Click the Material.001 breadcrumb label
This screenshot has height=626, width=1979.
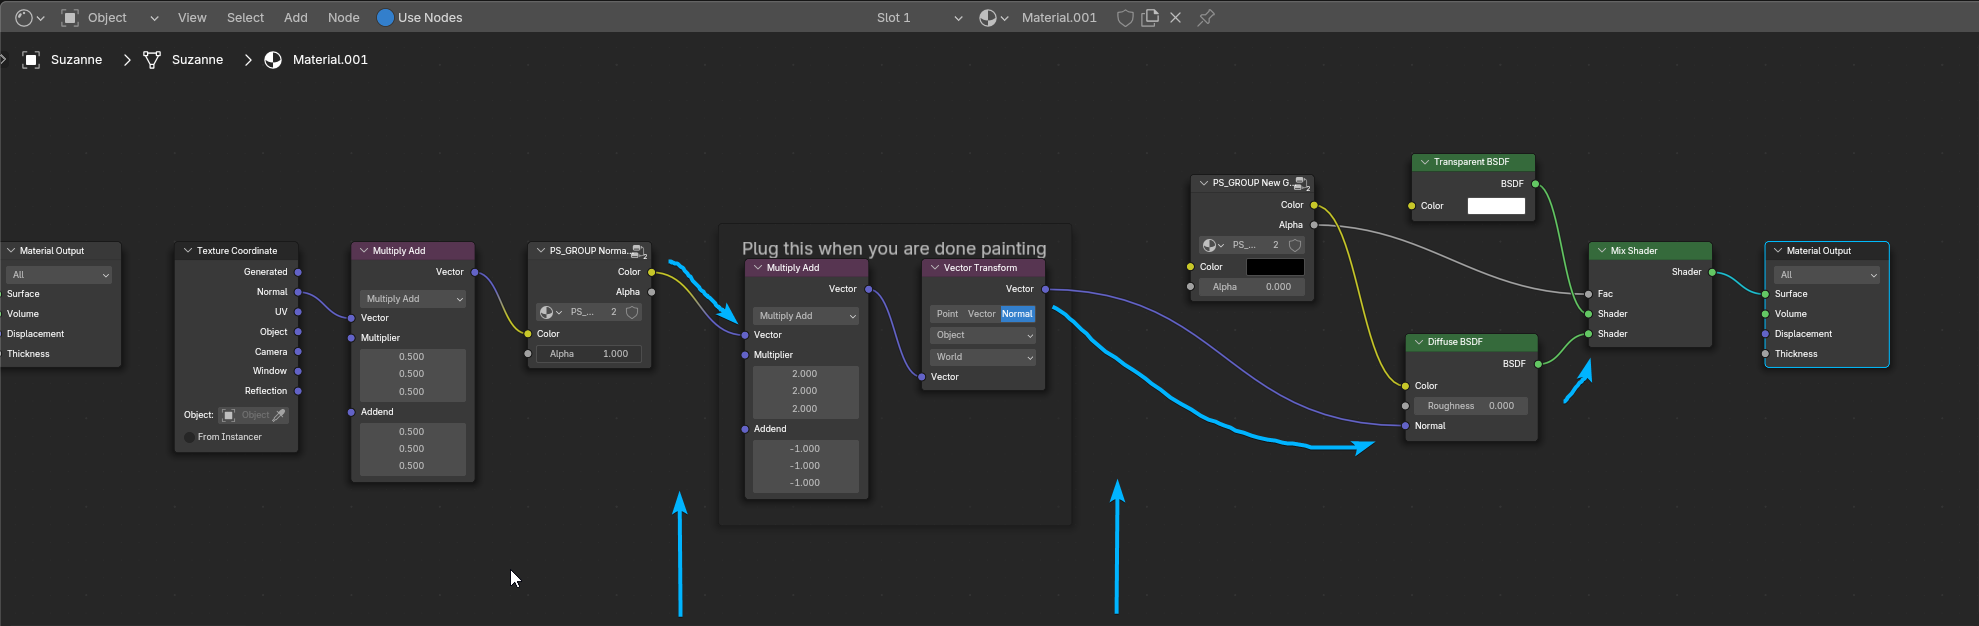point(330,60)
